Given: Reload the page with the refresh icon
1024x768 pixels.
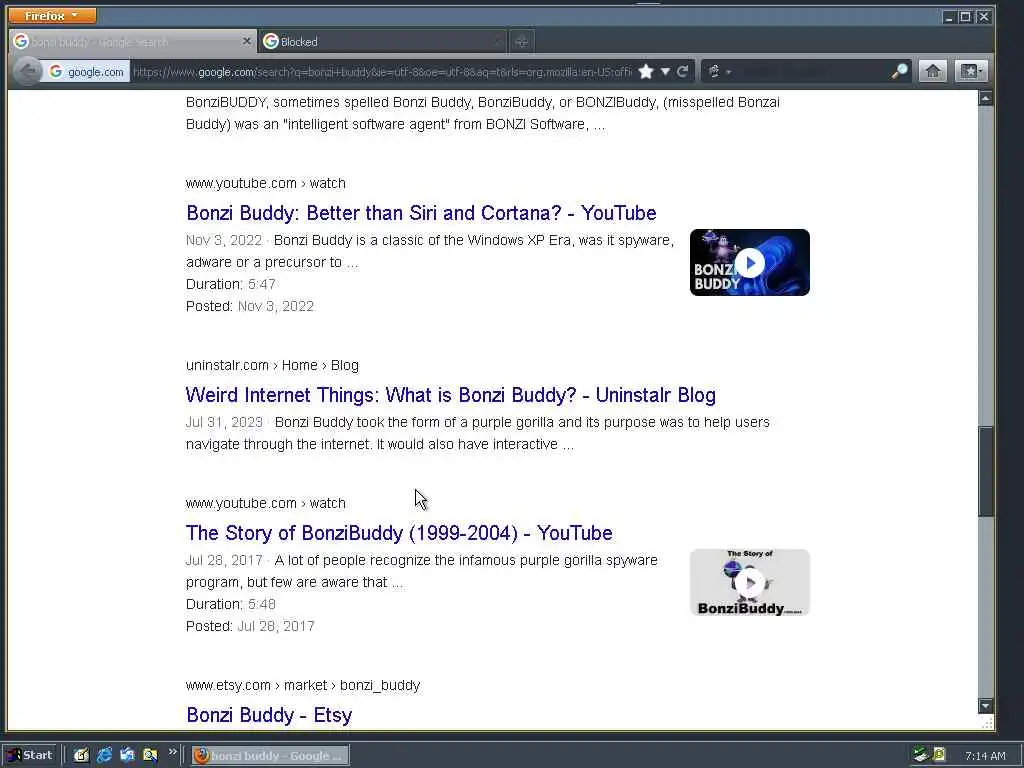Looking at the screenshot, I should (683, 72).
